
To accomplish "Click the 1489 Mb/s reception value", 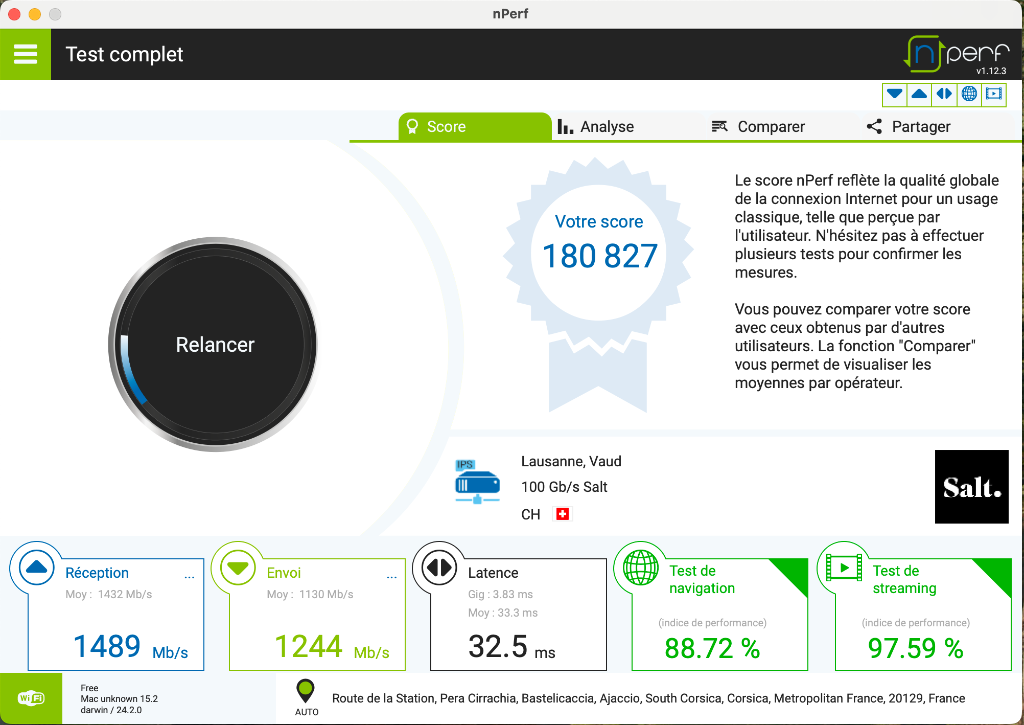I will 131,647.
